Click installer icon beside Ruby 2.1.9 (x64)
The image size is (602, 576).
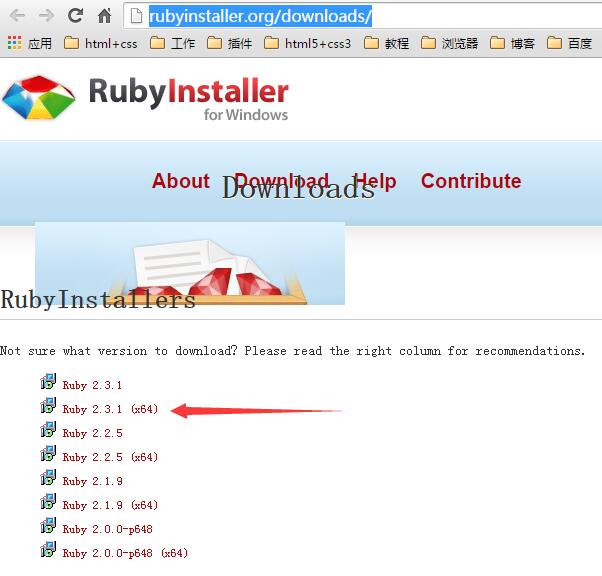pos(48,502)
